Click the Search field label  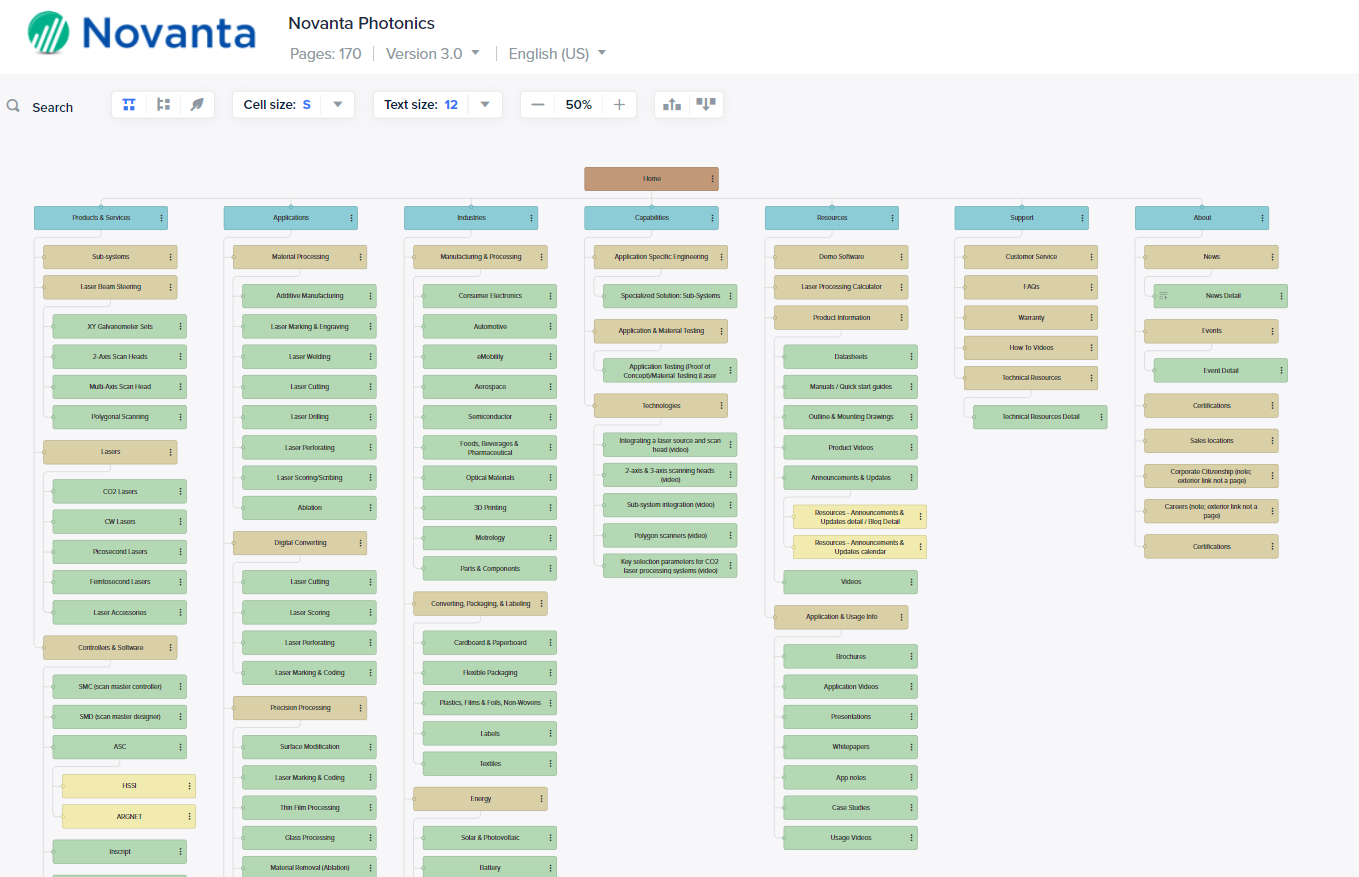[x=52, y=107]
